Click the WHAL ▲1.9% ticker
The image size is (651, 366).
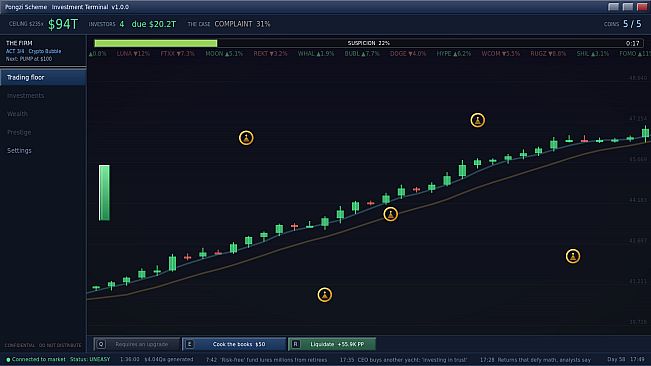(x=316, y=54)
